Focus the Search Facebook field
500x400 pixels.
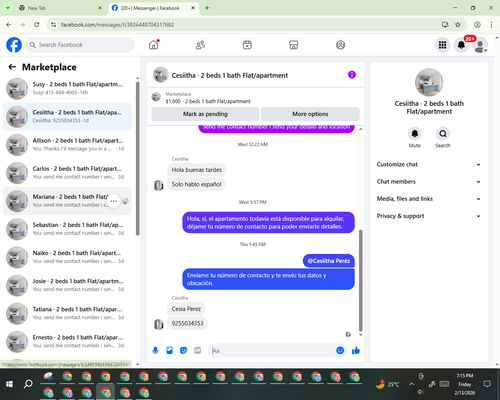pos(80,45)
